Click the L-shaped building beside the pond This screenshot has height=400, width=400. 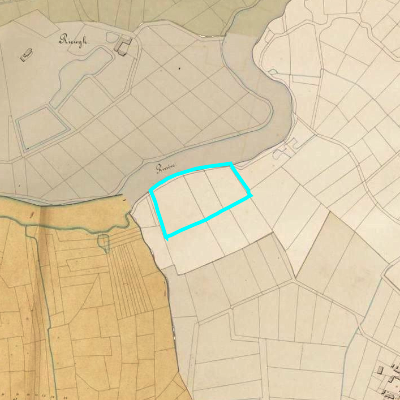click(x=122, y=44)
